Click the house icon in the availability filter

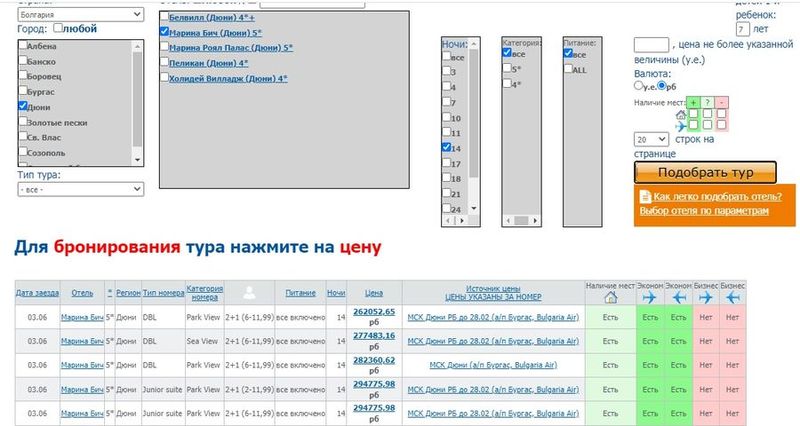(x=681, y=114)
